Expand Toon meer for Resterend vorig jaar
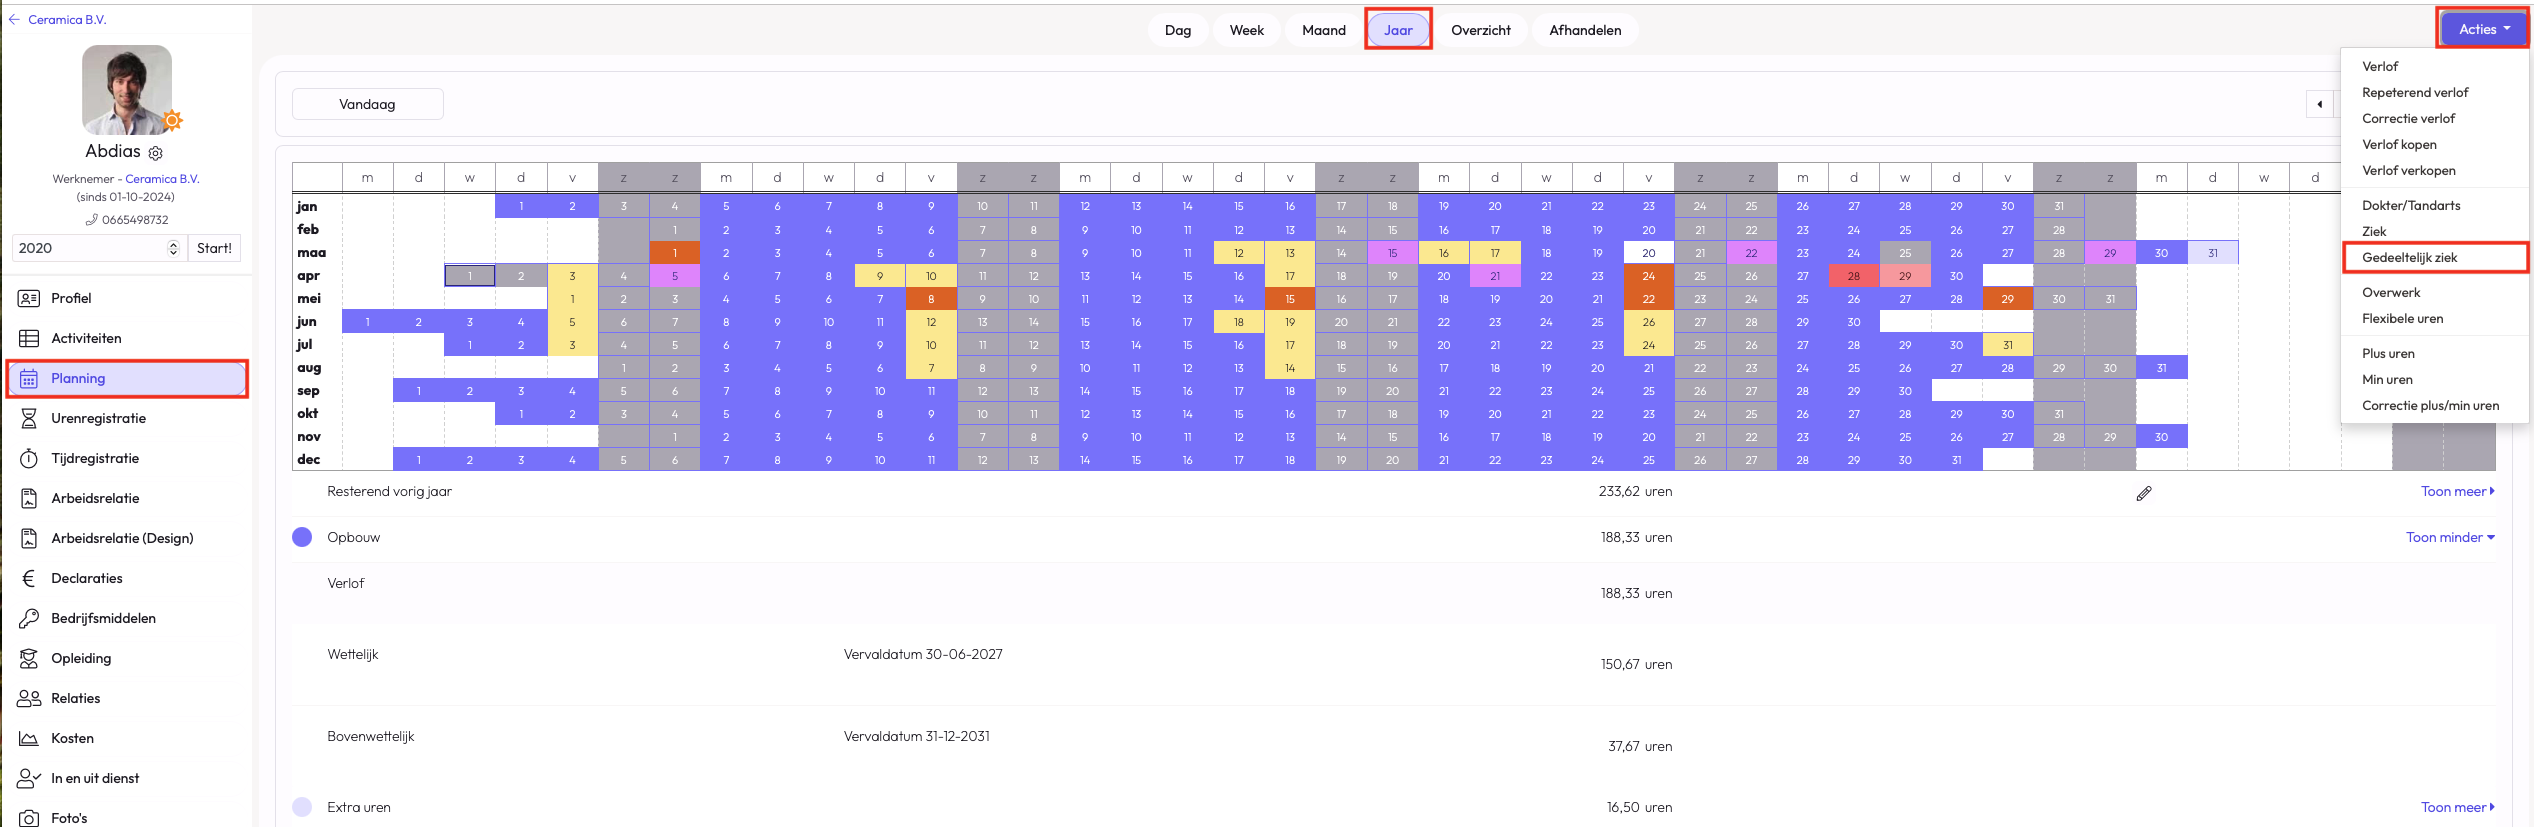The width and height of the screenshot is (2534, 827). [2457, 491]
